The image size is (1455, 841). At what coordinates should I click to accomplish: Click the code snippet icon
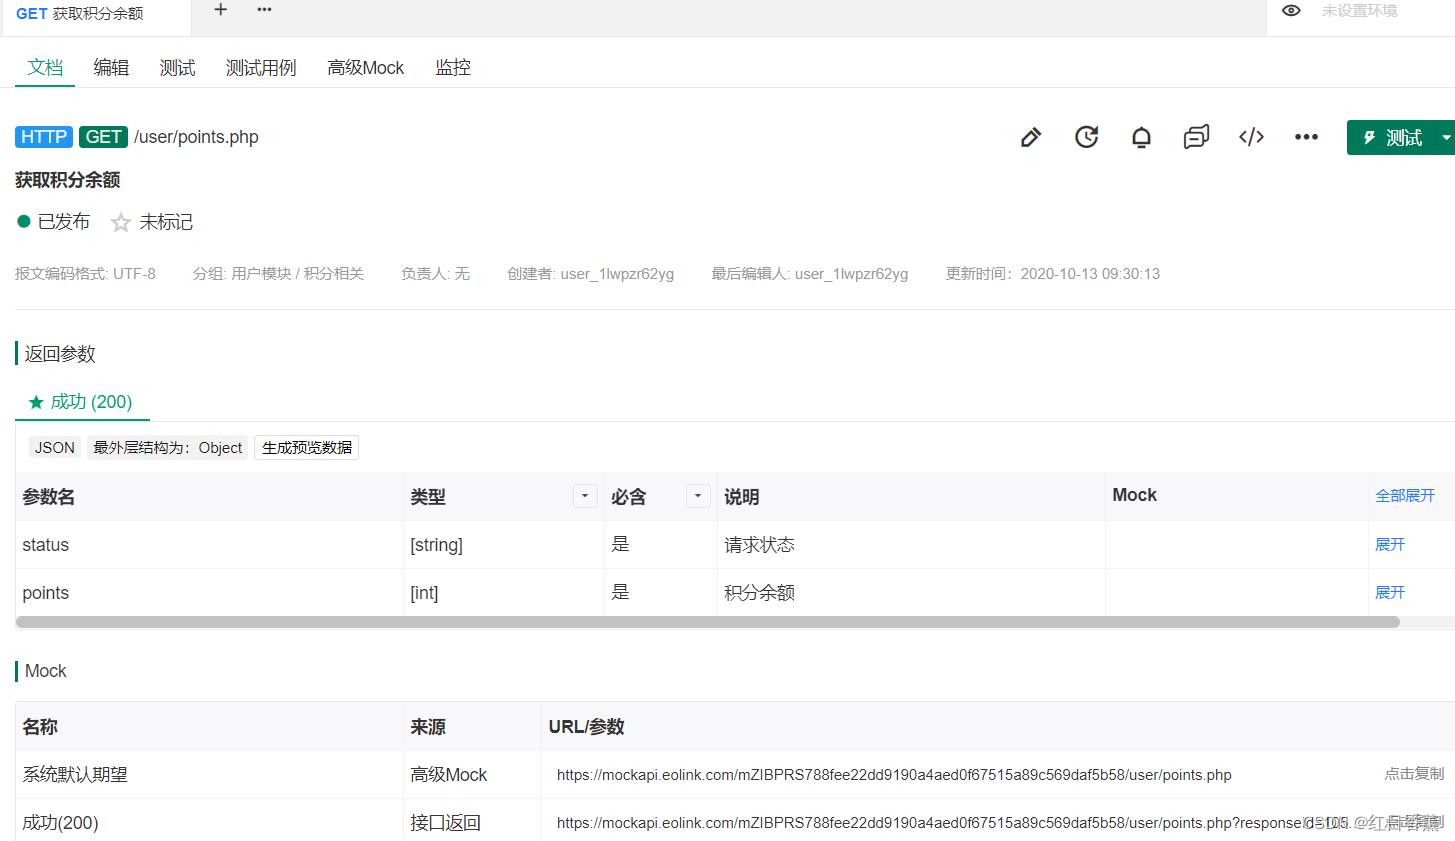(x=1251, y=137)
